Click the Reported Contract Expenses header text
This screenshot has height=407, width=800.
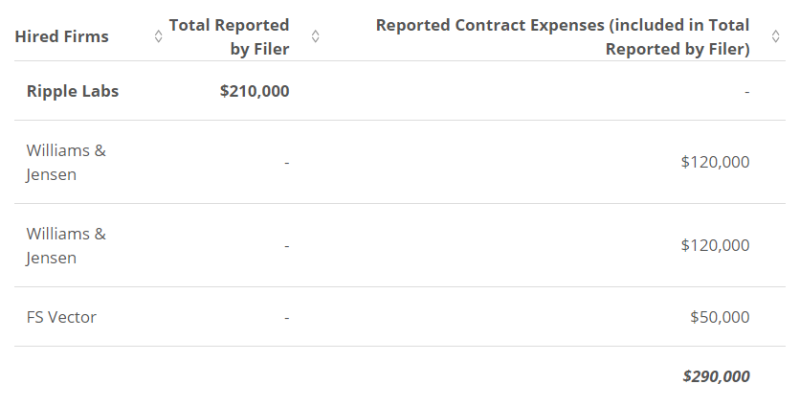click(563, 37)
